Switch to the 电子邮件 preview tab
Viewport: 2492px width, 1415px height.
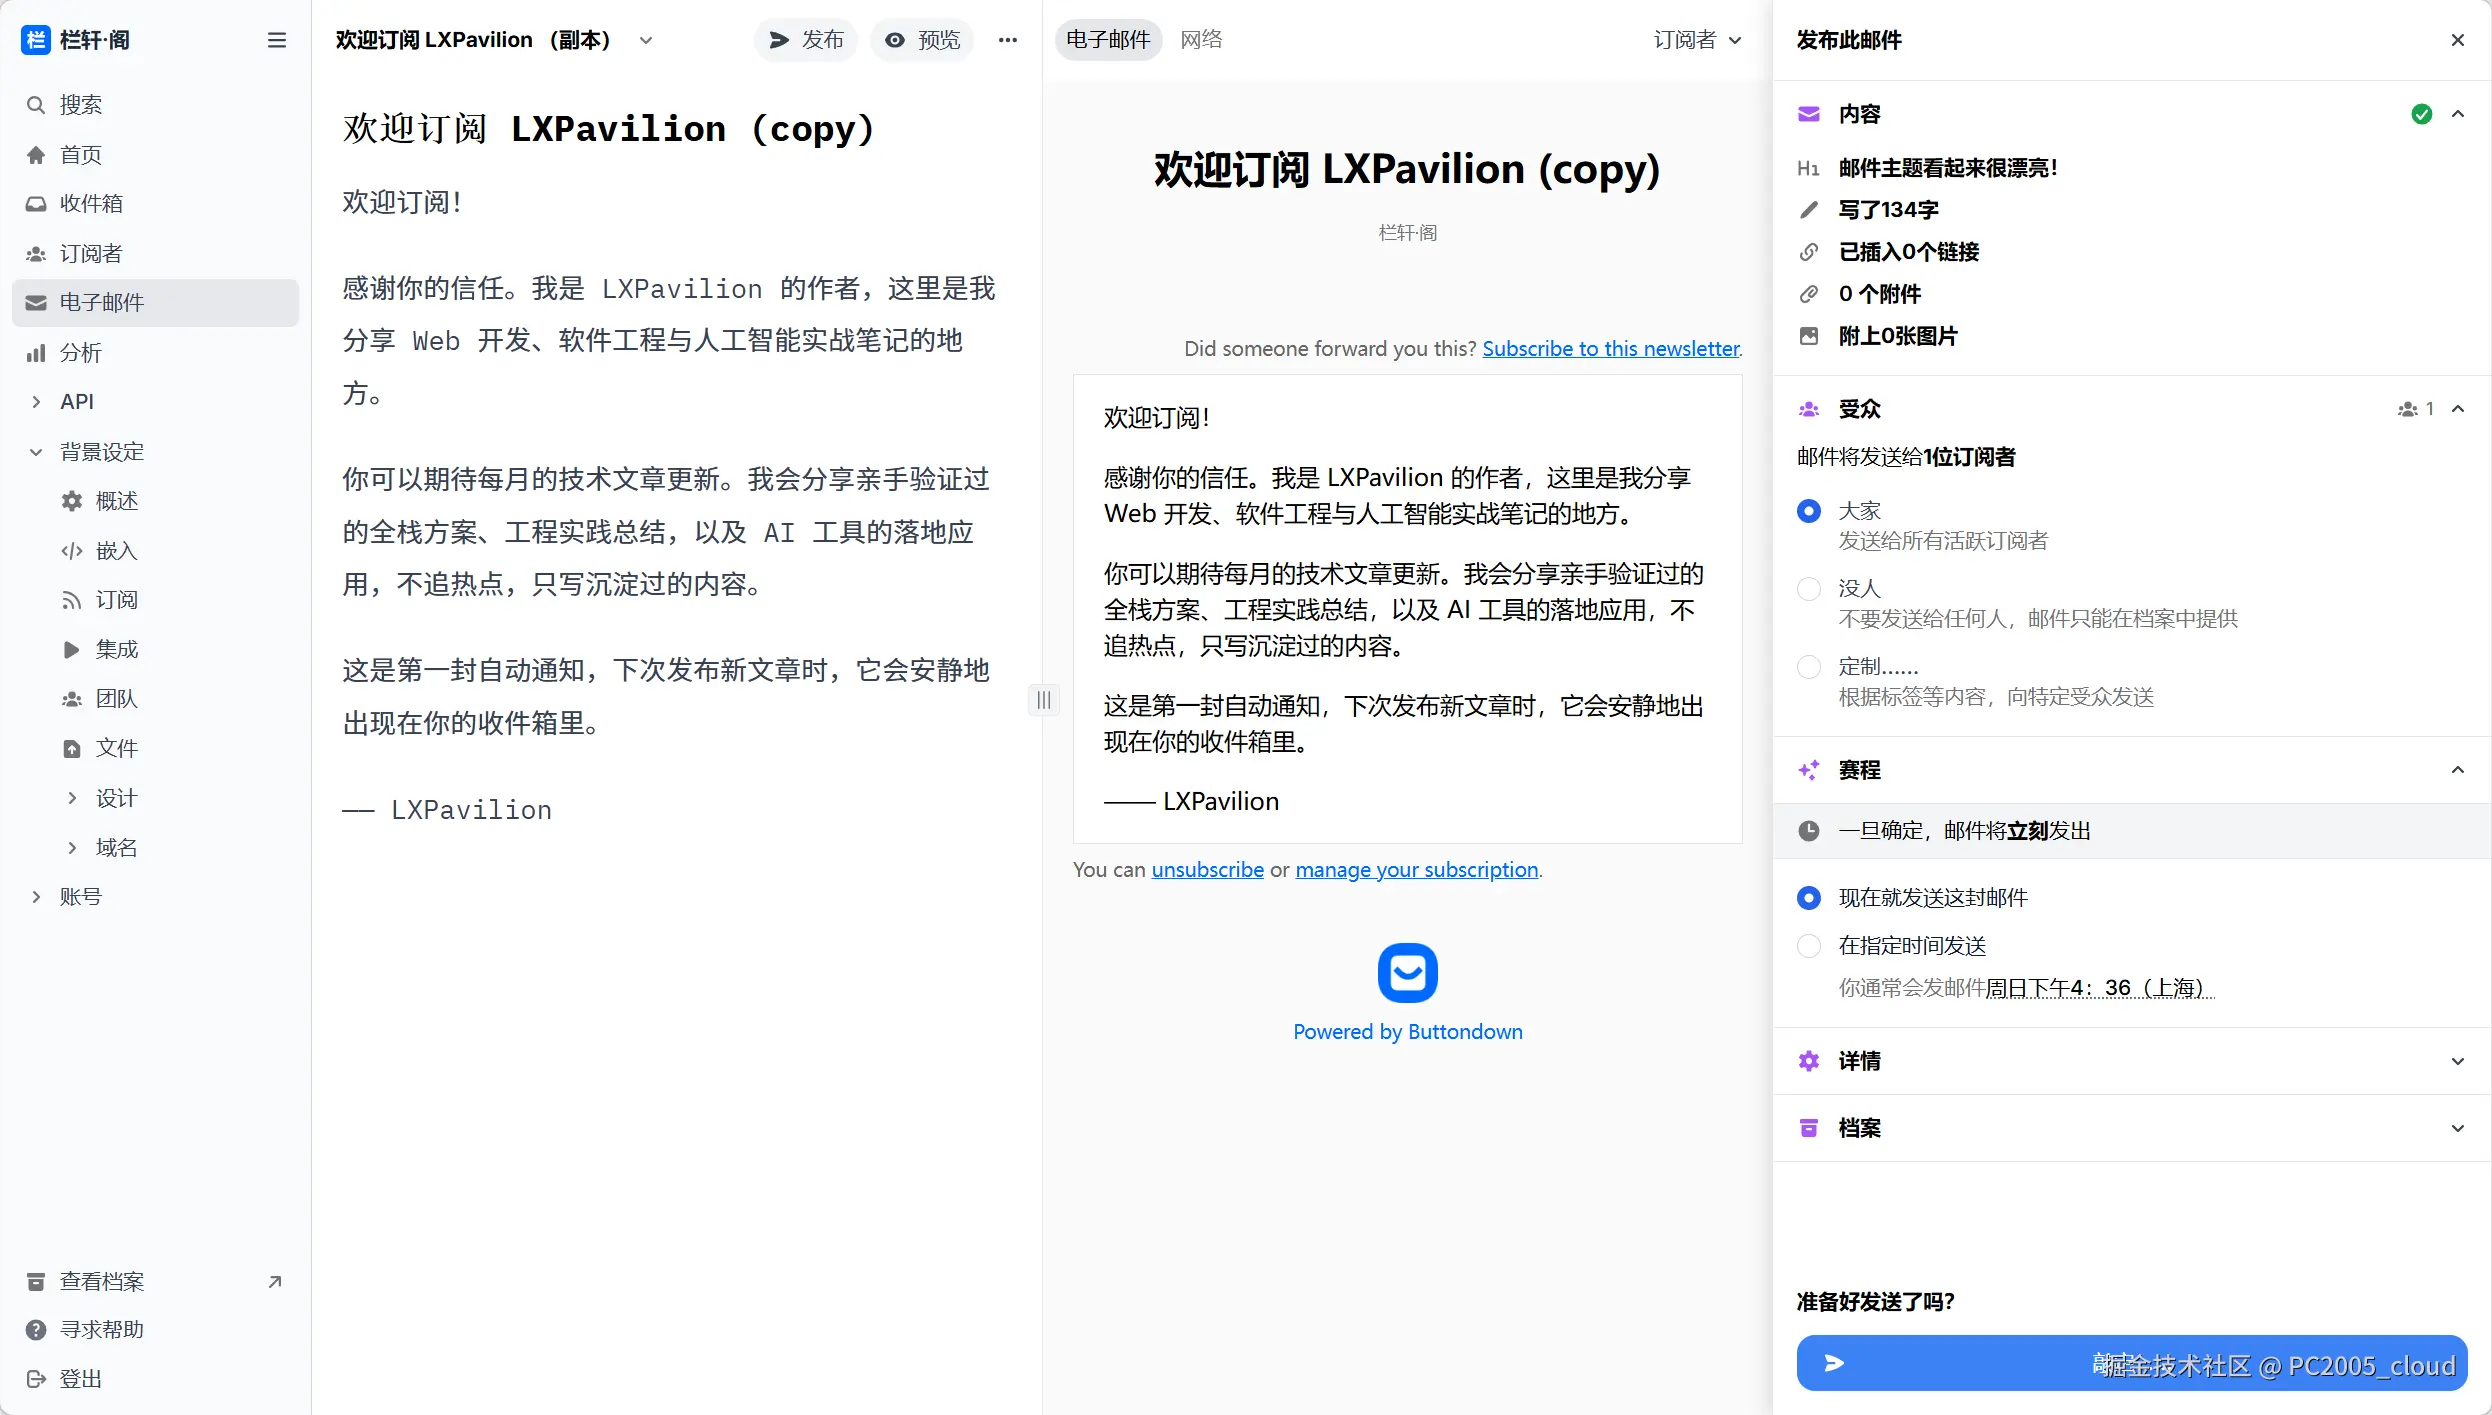1108,40
